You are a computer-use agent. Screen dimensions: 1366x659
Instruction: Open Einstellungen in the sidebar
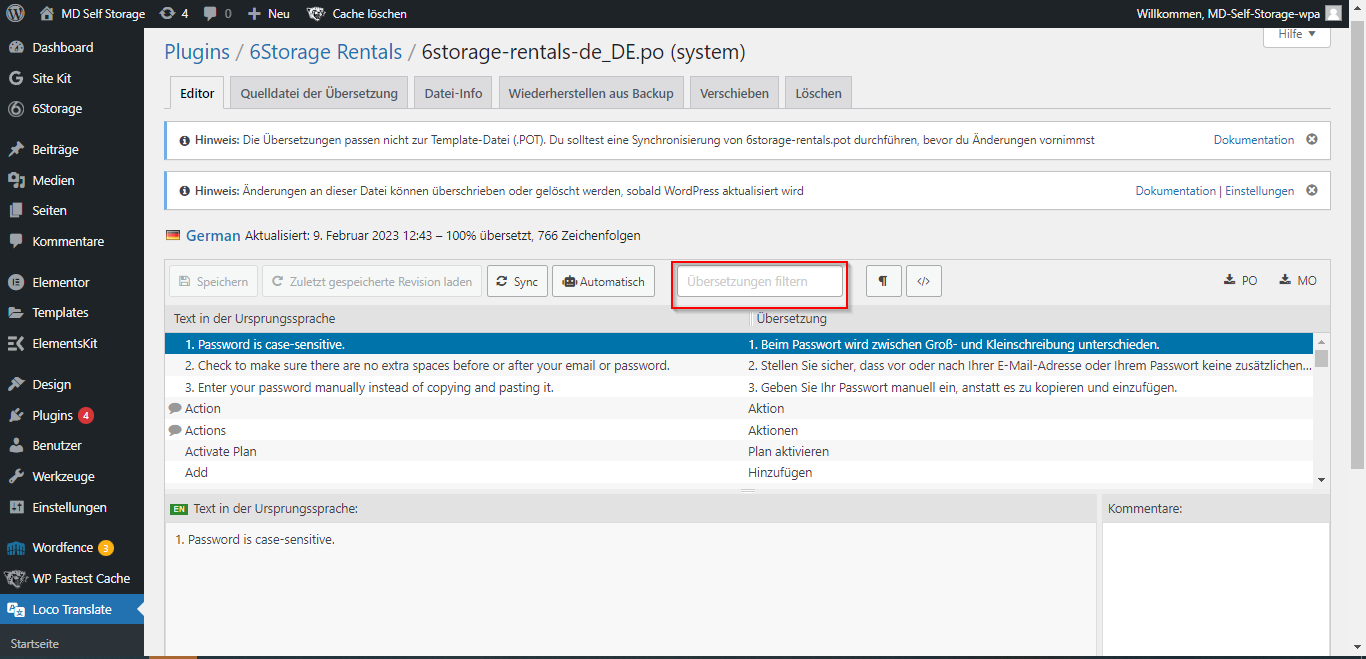[x=72, y=507]
